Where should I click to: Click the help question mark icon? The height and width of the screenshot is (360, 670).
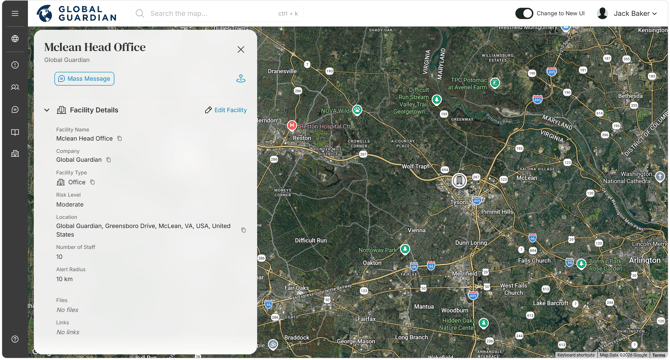15,339
